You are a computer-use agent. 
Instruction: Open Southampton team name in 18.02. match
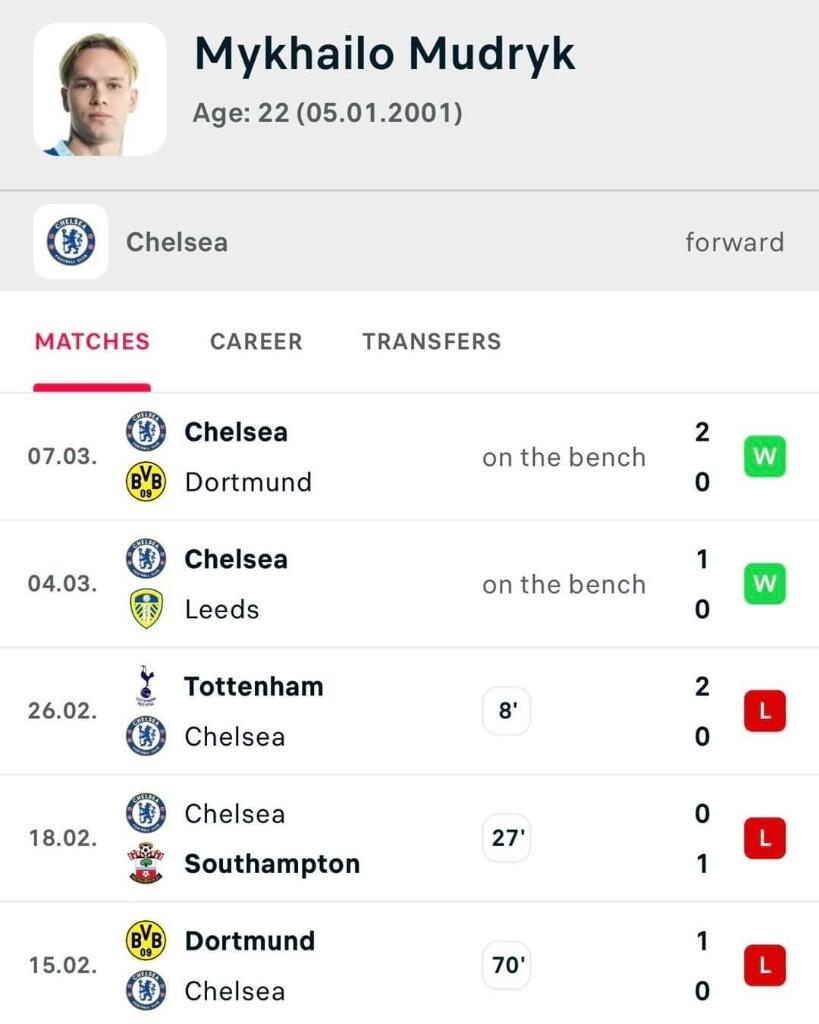(272, 864)
